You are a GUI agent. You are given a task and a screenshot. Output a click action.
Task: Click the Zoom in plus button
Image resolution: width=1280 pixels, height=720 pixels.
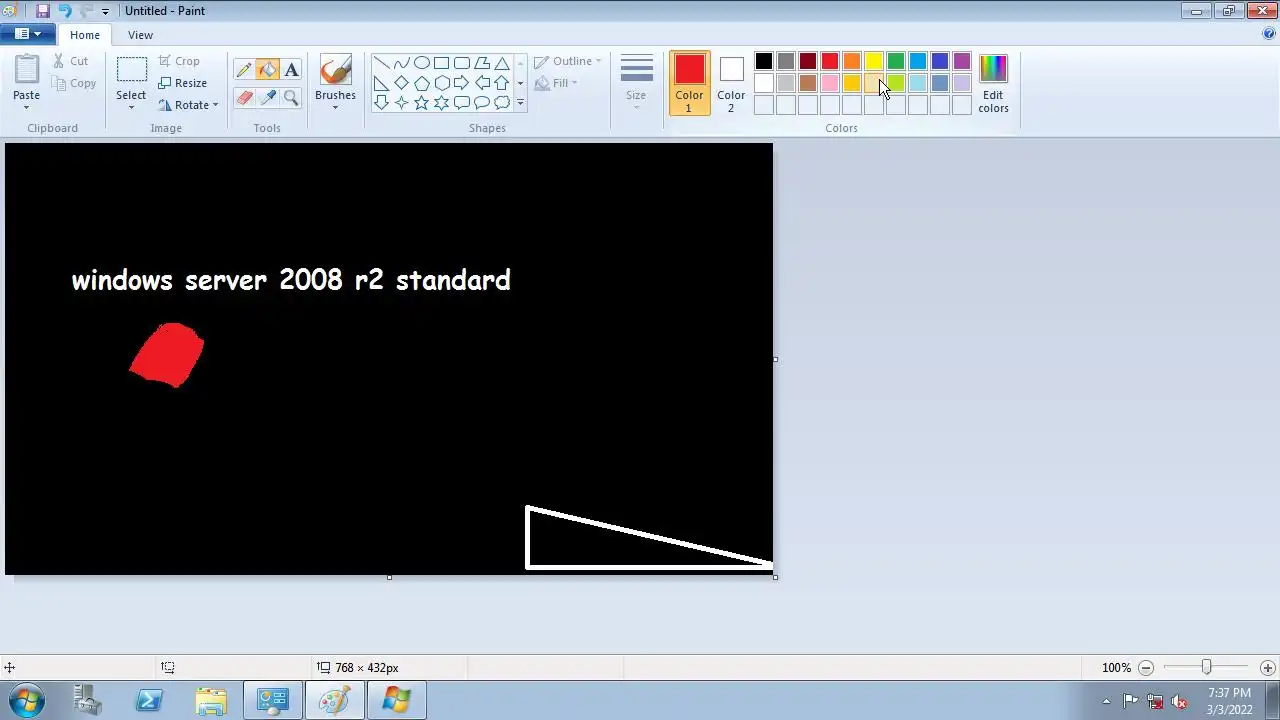click(x=1268, y=667)
